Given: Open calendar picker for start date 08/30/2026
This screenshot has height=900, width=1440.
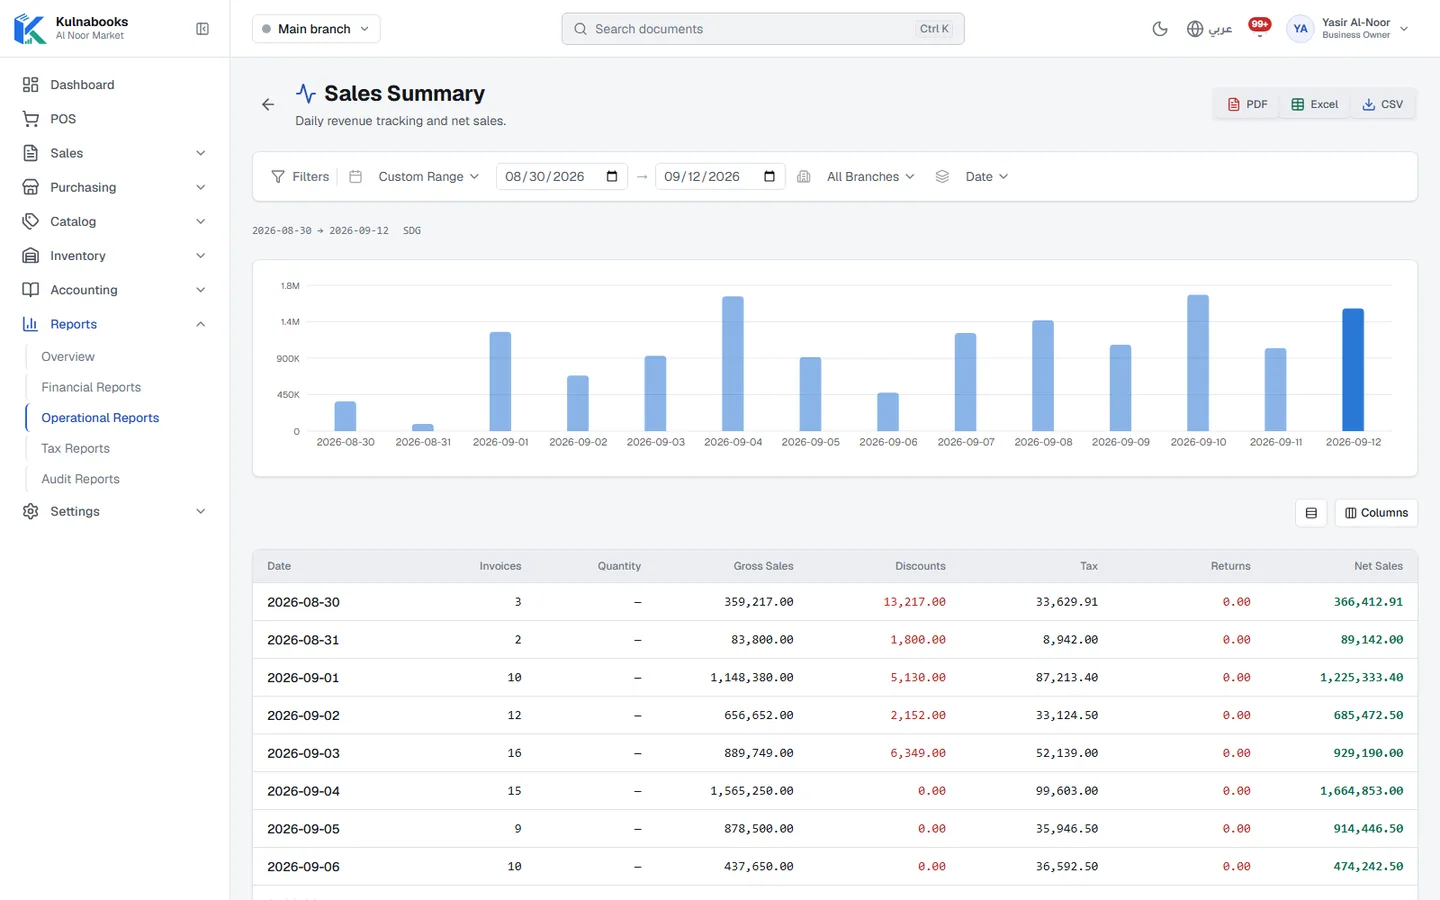Looking at the screenshot, I should tap(612, 177).
